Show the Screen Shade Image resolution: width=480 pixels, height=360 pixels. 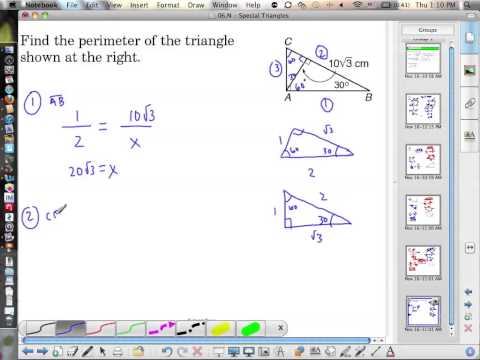218,351
